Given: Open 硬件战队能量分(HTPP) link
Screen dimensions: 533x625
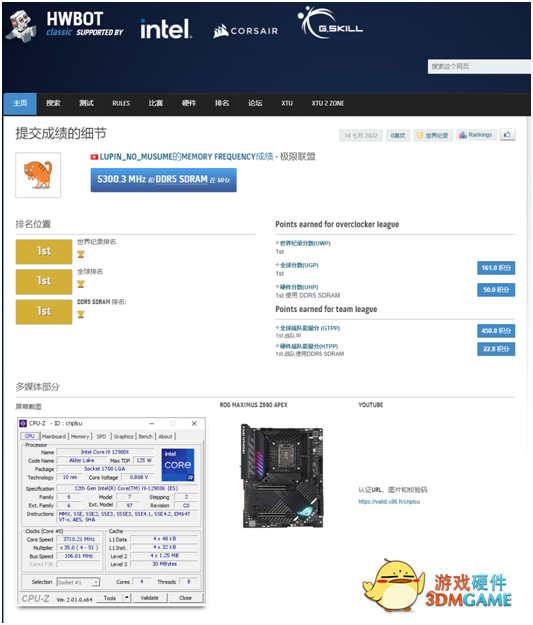Looking at the screenshot, I should [x=307, y=346].
